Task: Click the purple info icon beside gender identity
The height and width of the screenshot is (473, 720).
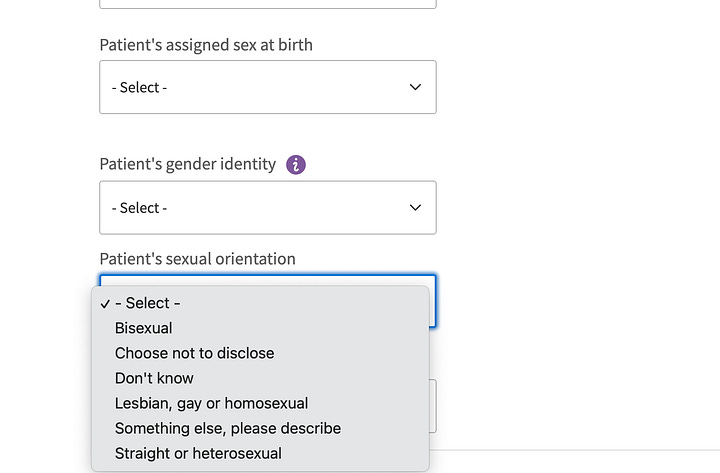Action: (x=296, y=164)
